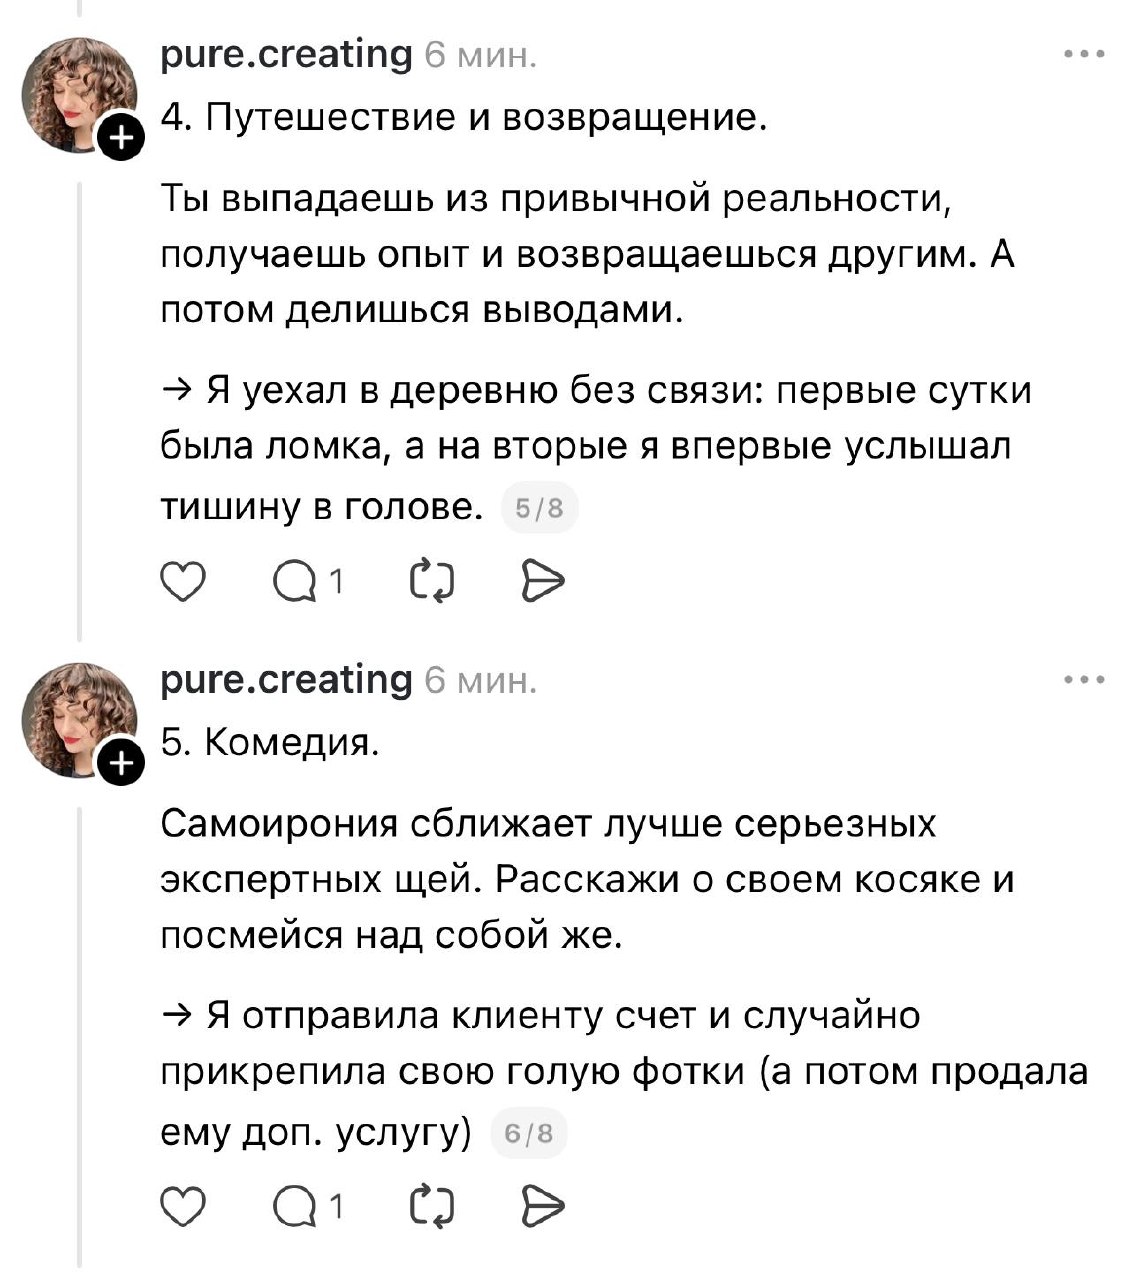Open more options for the 'Комедия' post

1084,680
